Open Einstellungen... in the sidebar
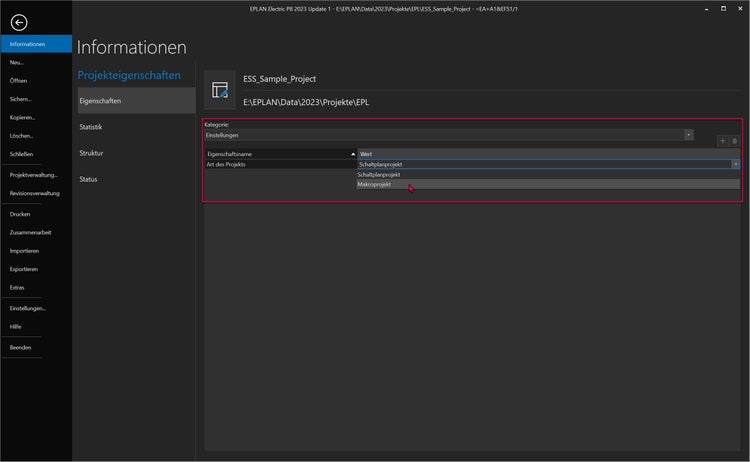Image resolution: width=750 pixels, height=462 pixels. 28,308
